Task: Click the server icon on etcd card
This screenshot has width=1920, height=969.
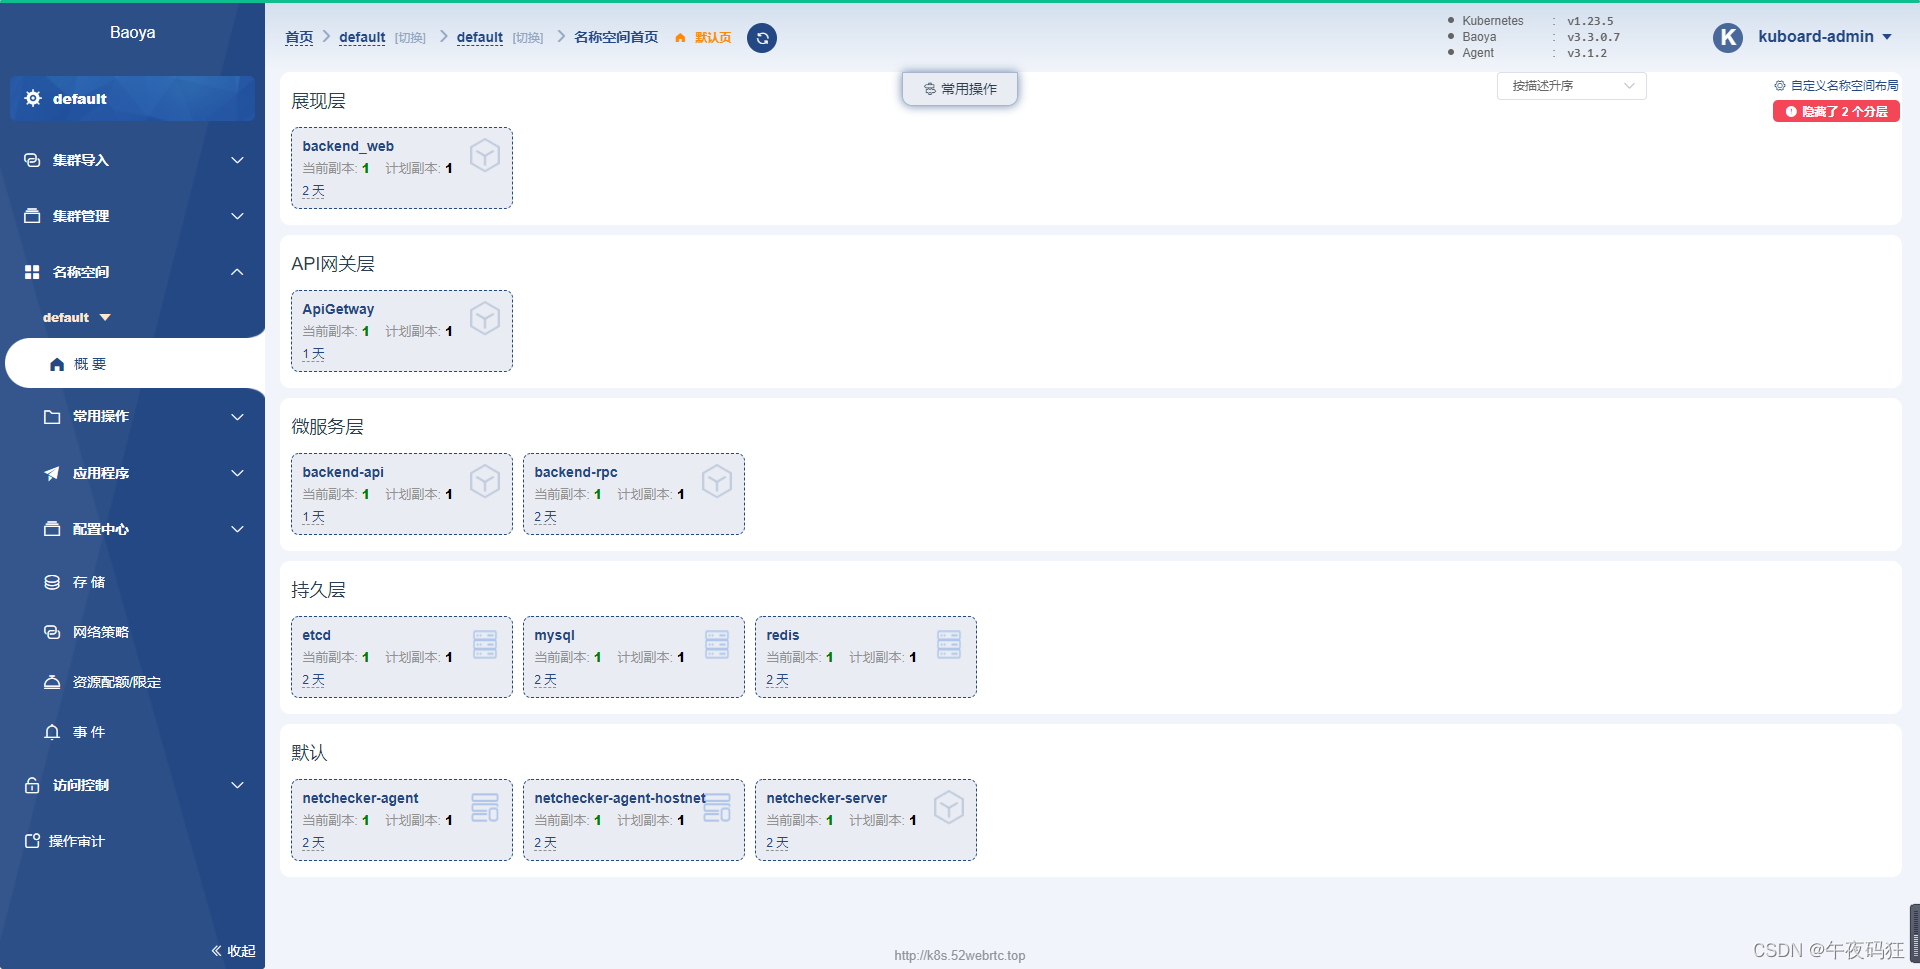Action: coord(485,645)
